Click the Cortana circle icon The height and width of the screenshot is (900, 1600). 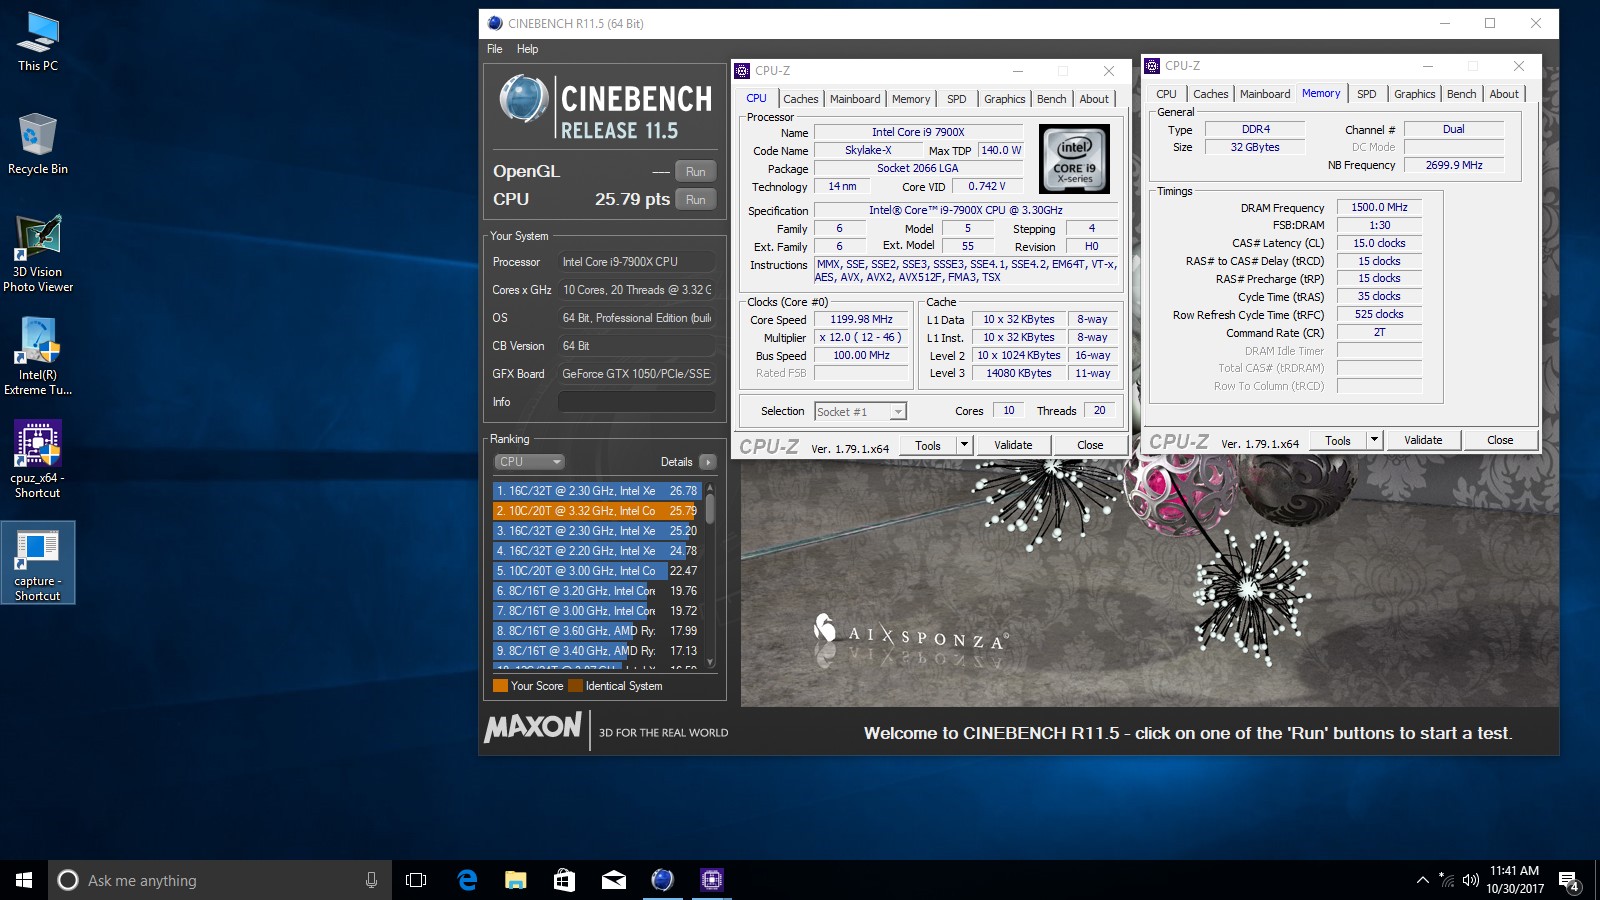(68, 880)
